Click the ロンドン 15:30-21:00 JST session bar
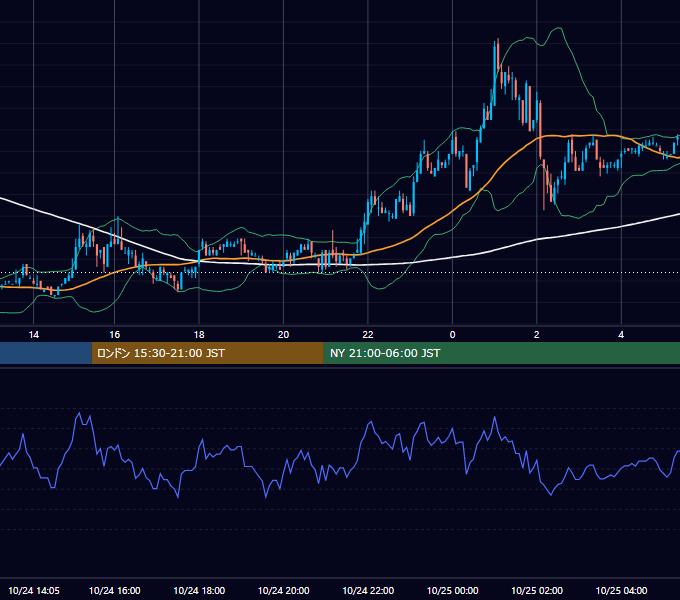This screenshot has width=680, height=600. click(207, 353)
